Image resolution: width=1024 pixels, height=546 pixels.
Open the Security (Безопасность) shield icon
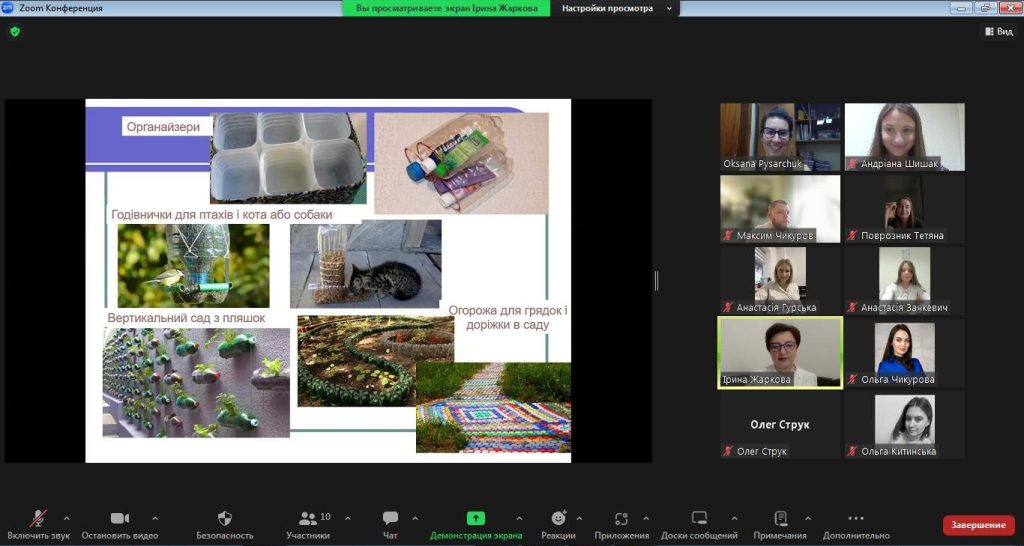[x=224, y=518]
